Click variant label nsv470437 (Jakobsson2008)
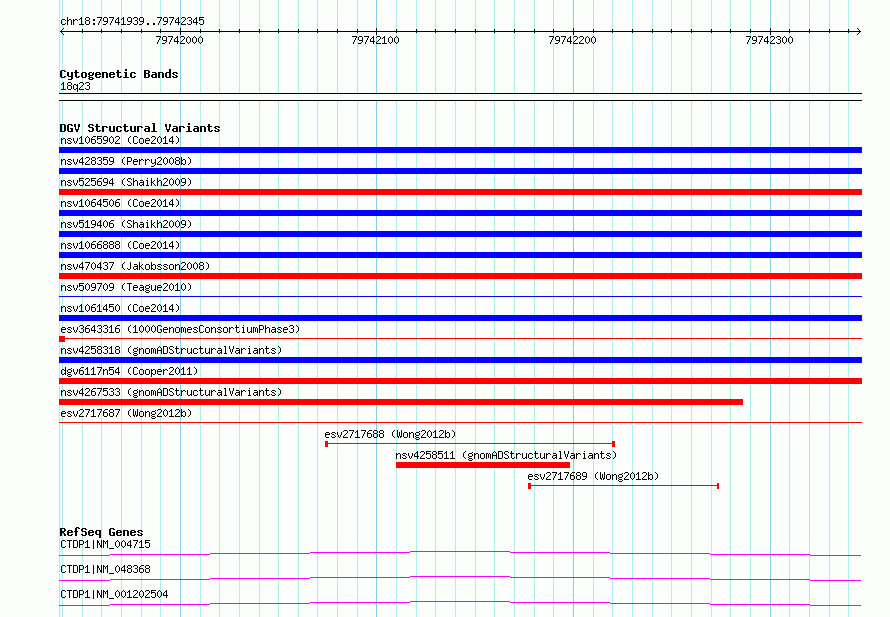This screenshot has height=617, width=890. pyautogui.click(x=135, y=266)
